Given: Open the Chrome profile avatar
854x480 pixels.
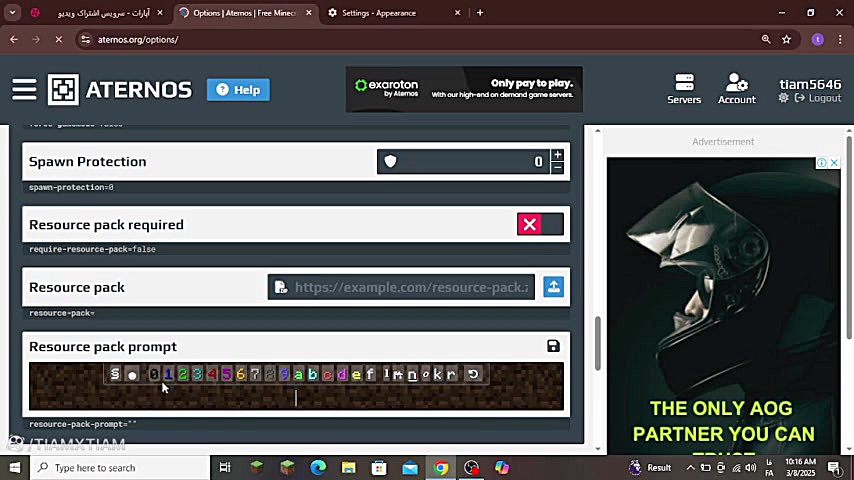Looking at the screenshot, I should 818,39.
